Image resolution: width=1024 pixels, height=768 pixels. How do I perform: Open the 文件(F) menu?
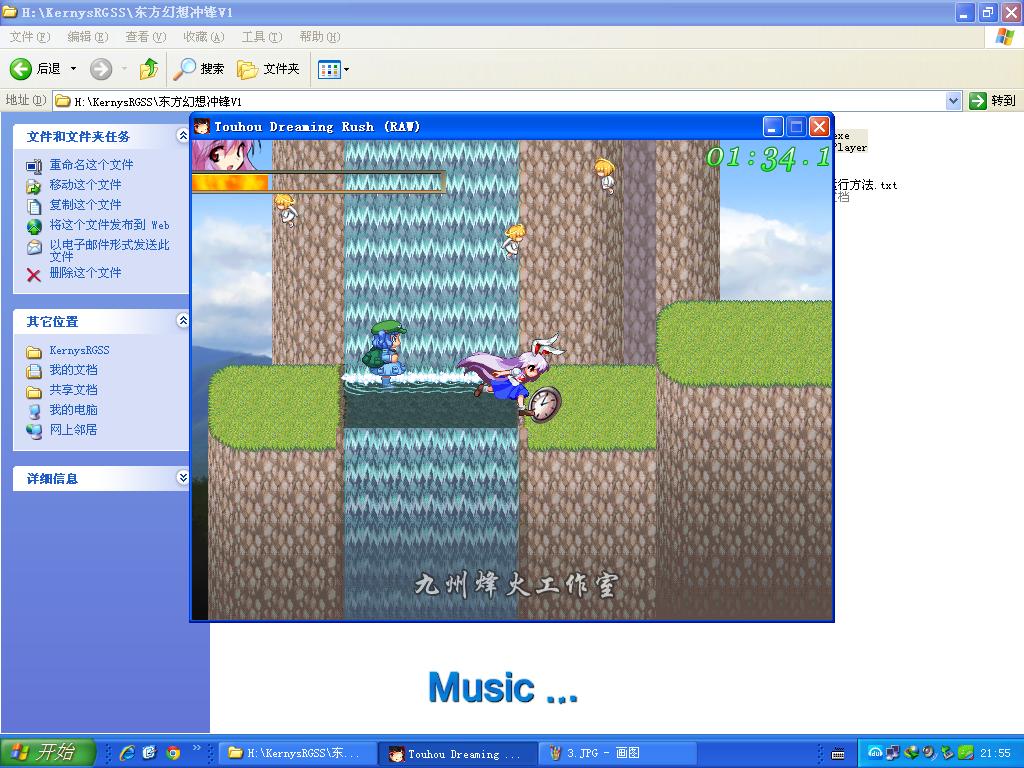click(x=30, y=37)
